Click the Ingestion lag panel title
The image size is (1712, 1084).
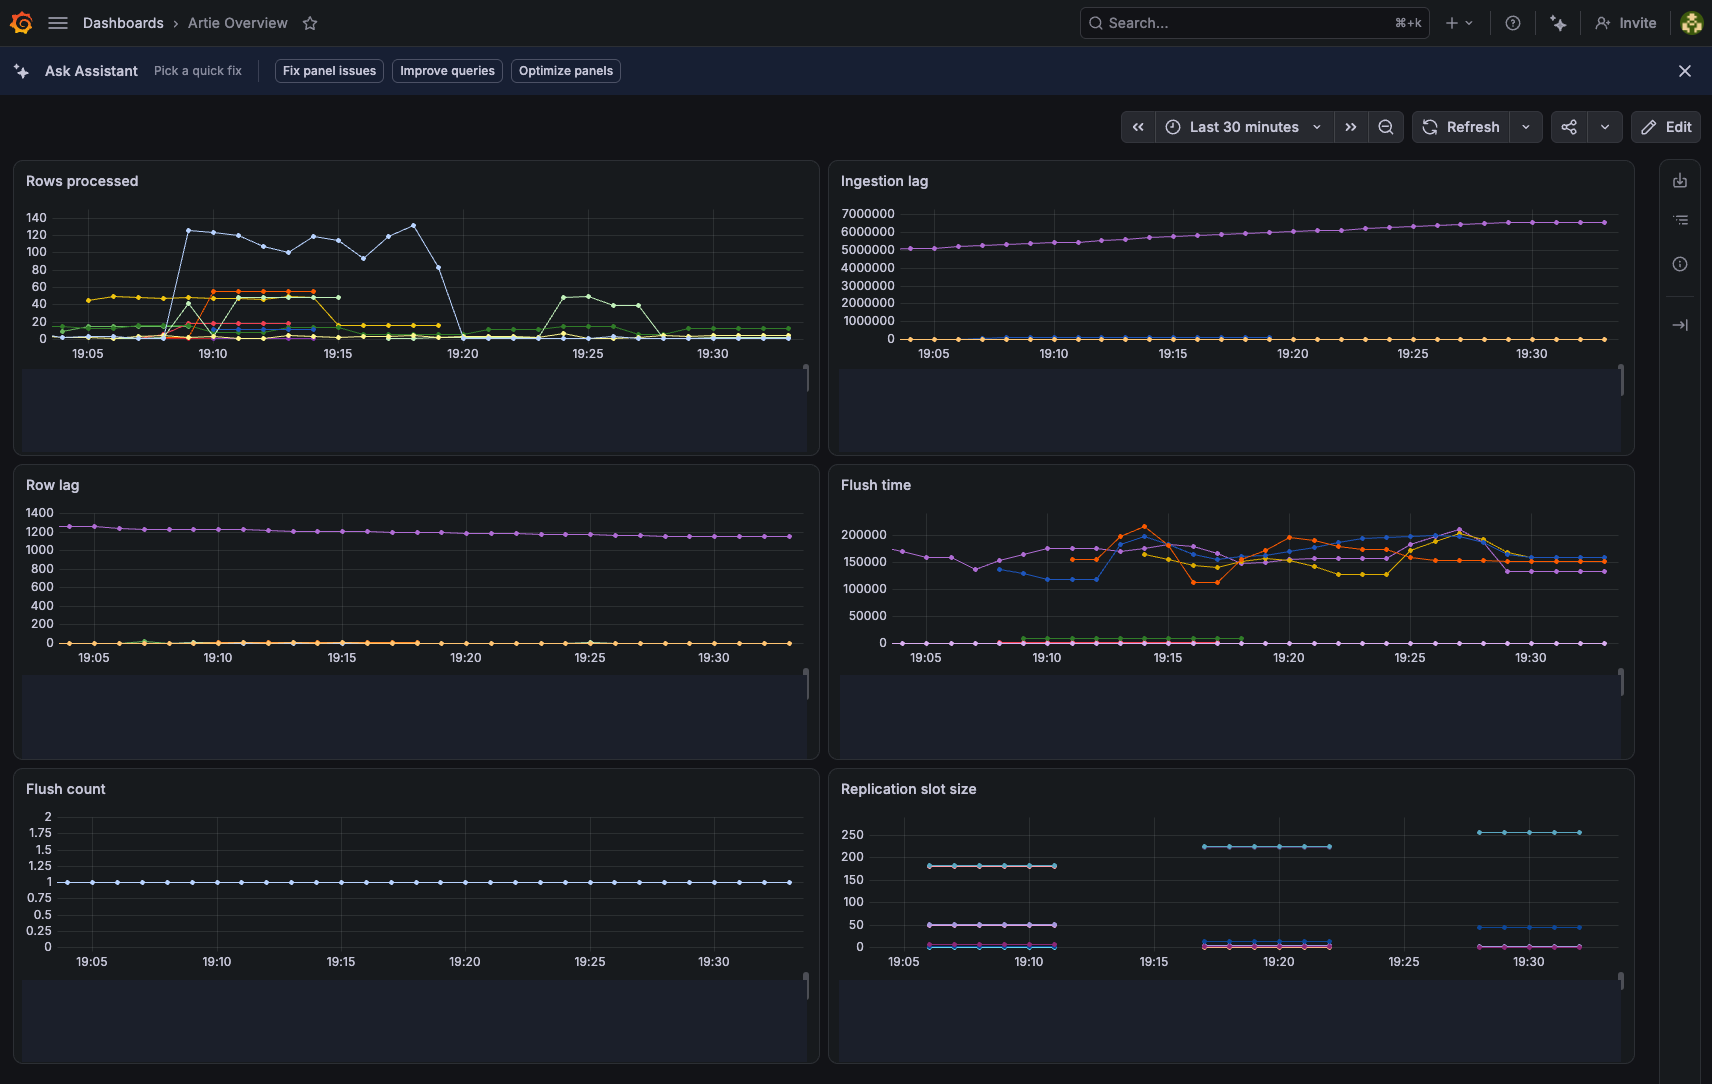[884, 181]
